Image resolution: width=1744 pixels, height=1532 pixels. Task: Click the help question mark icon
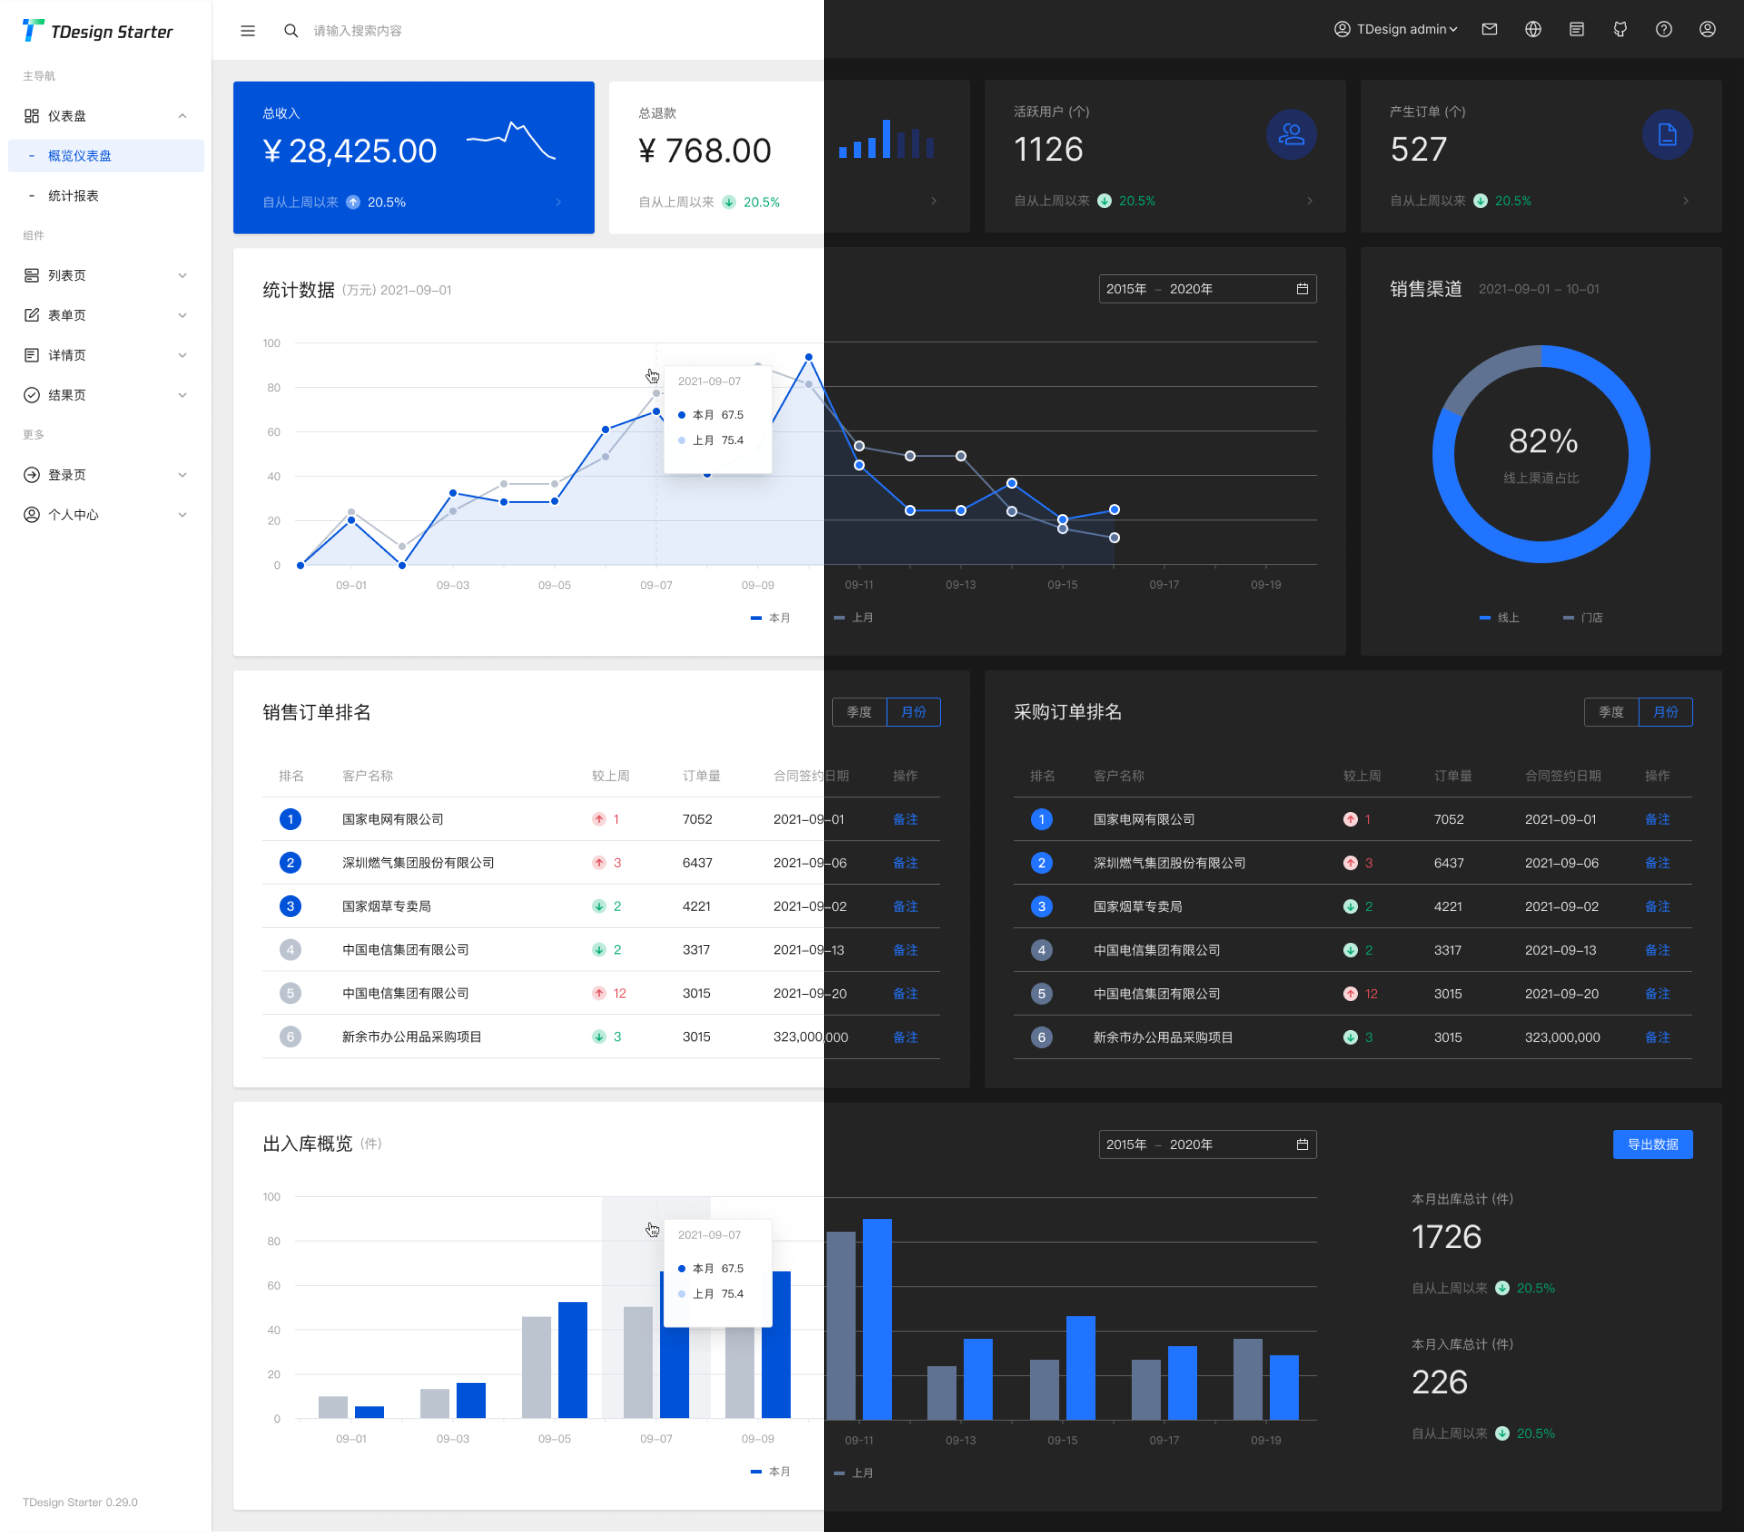click(x=1664, y=29)
